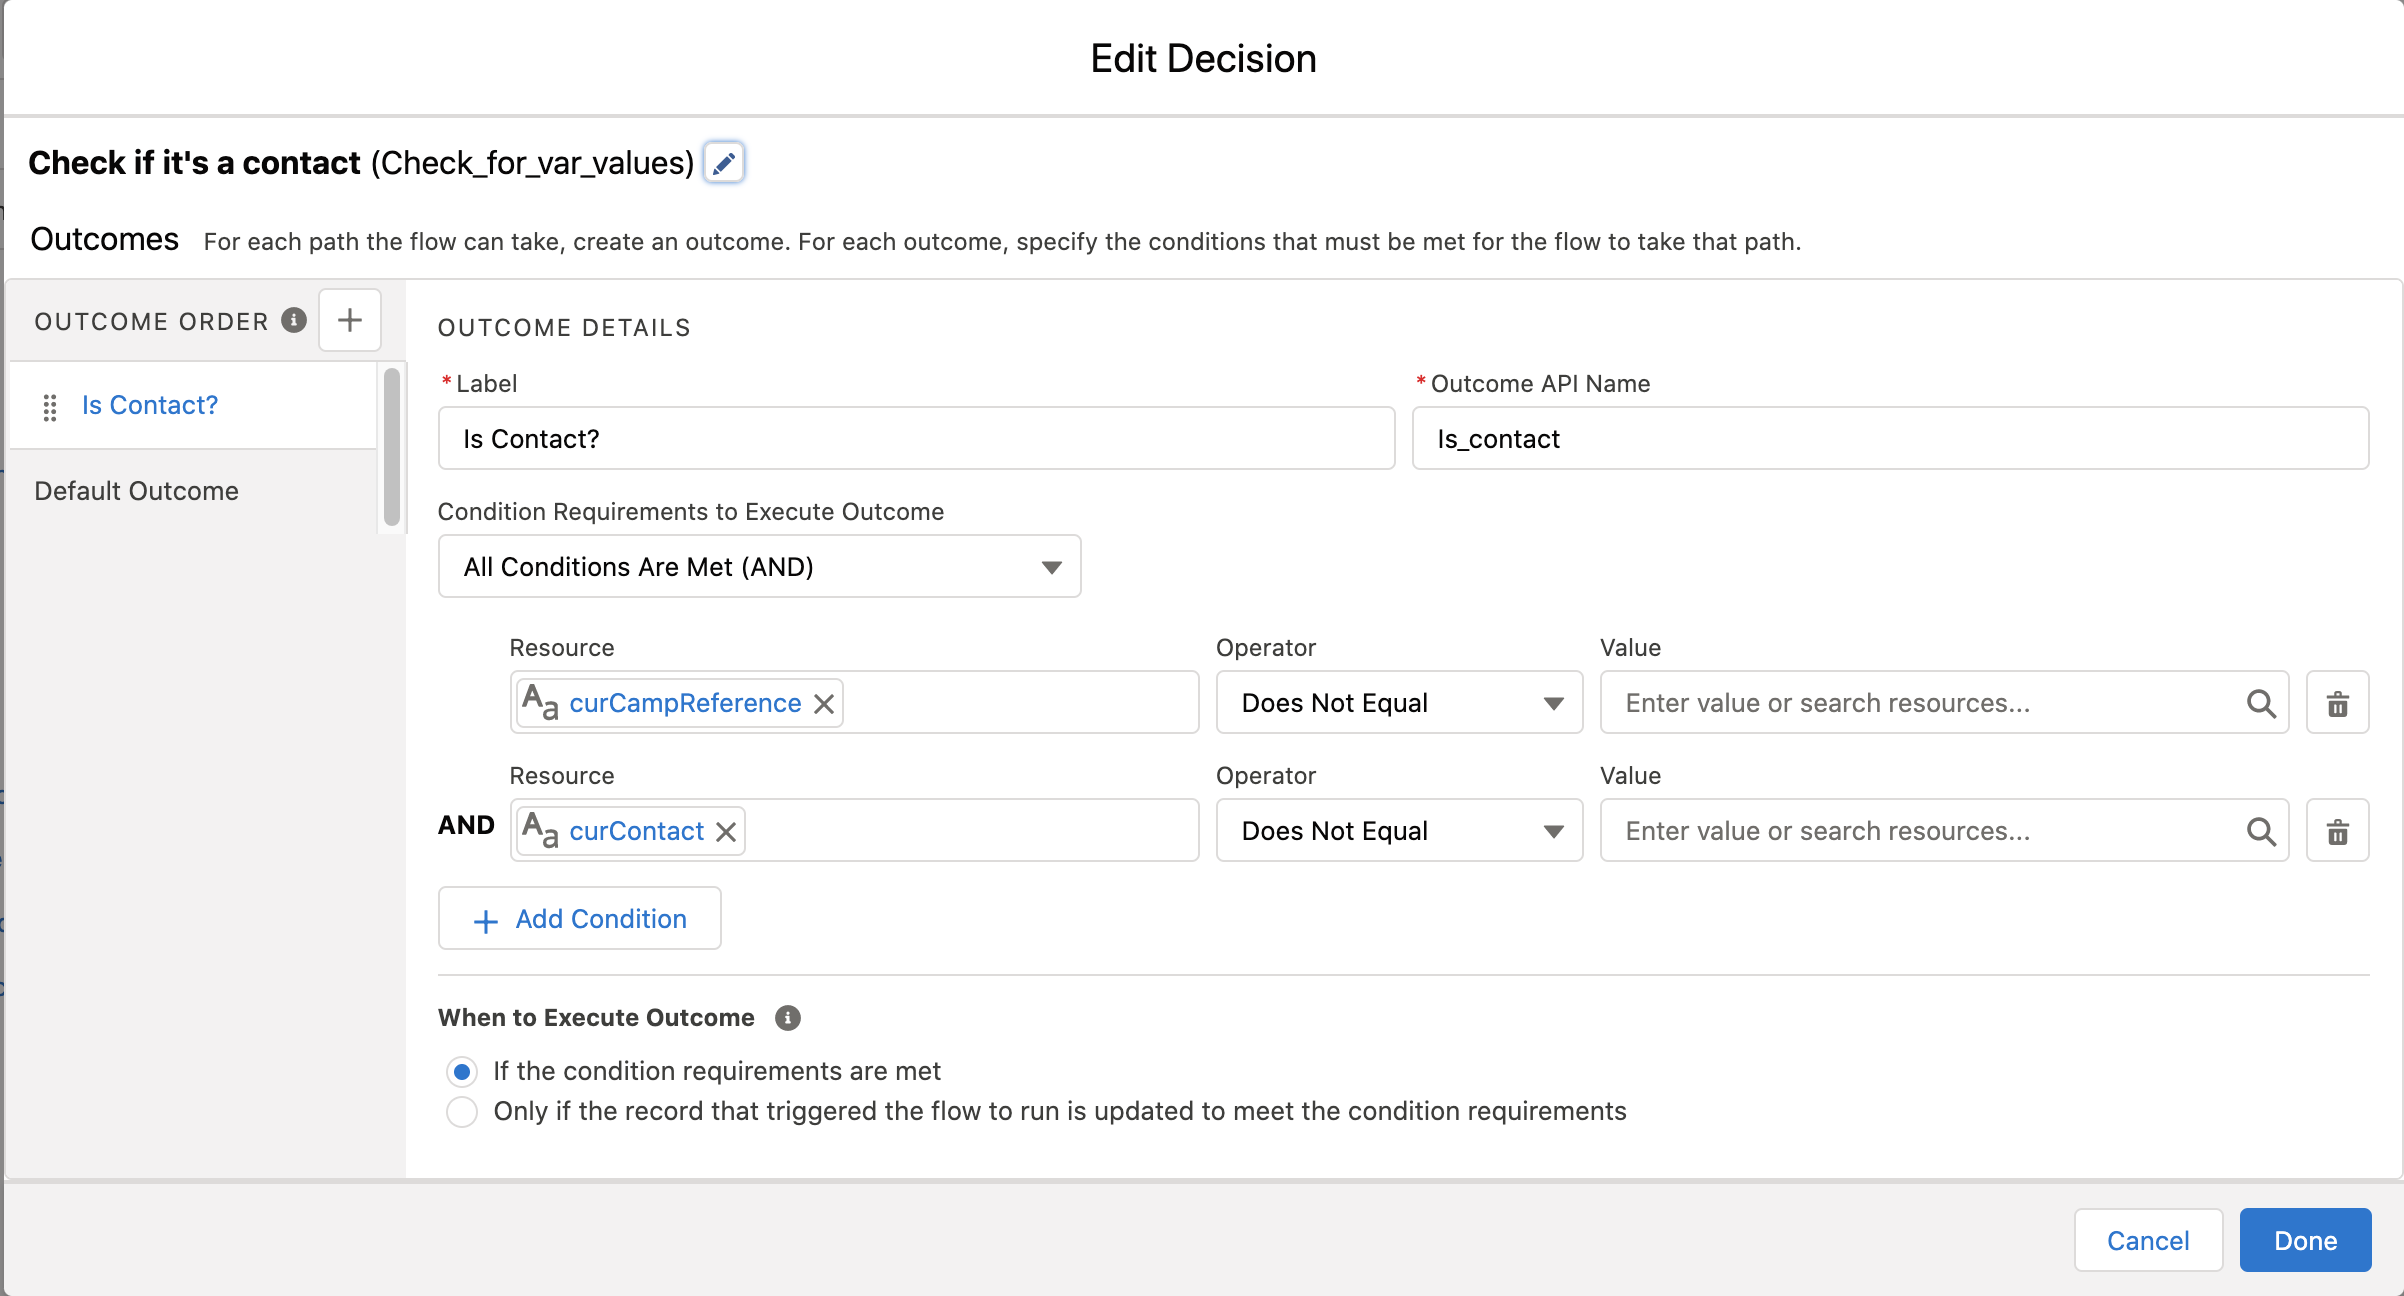This screenshot has width=2404, height=1296.
Task: Open operator dropdown for curCampReference
Action: (1399, 703)
